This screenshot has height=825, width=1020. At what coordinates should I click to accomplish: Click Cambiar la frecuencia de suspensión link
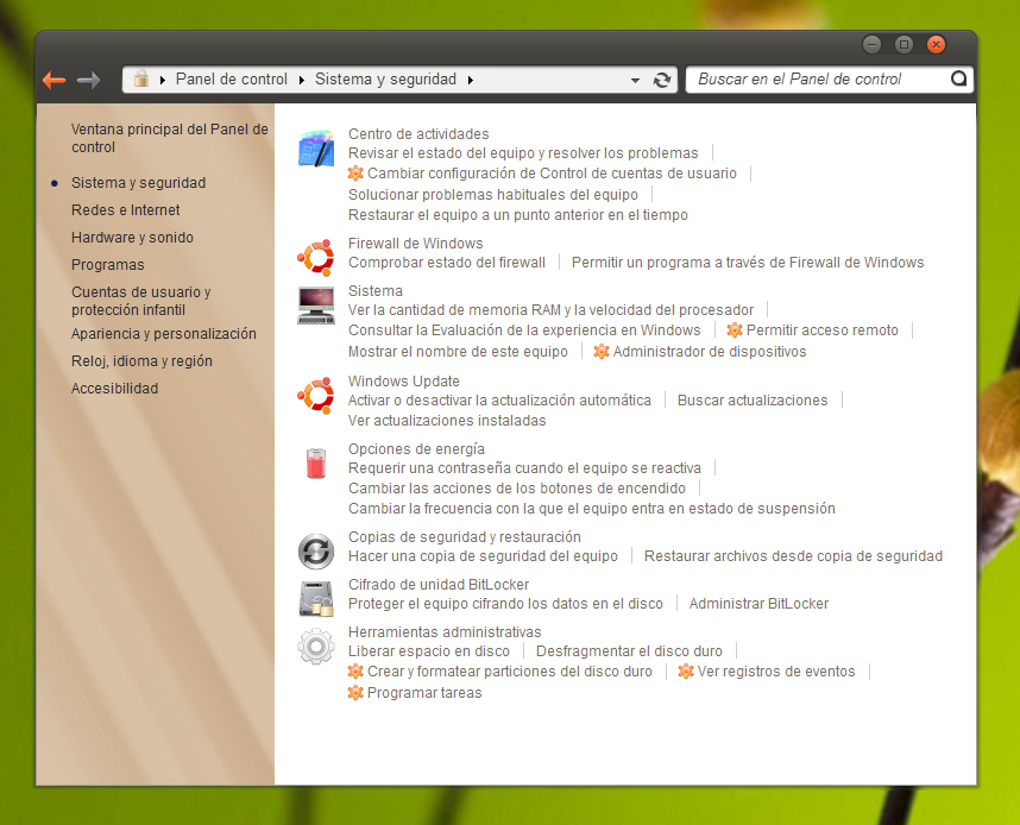click(591, 508)
